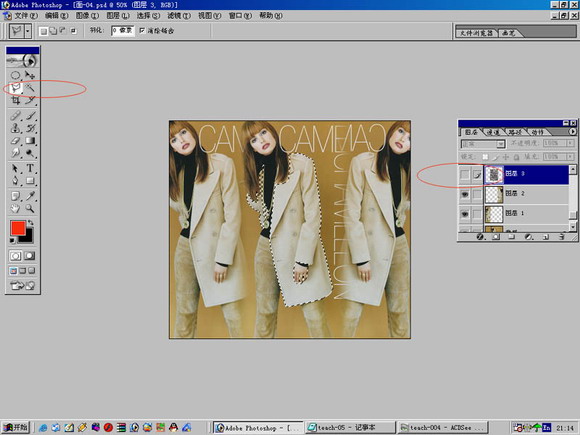Select the Eraser tool
Screen dimensions: 580x435
15,141
